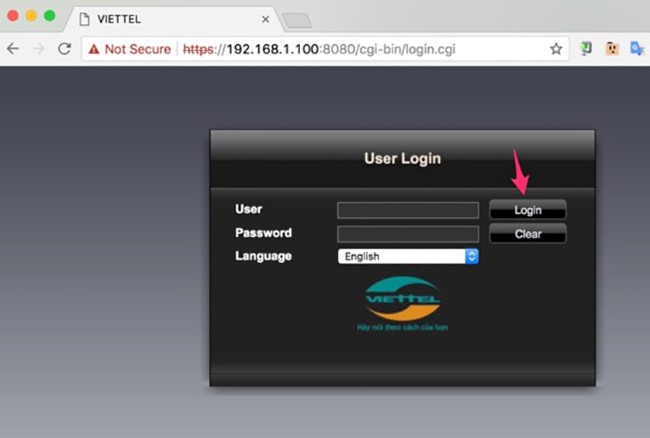Click the Not Secure warning triangle icon

(93, 48)
